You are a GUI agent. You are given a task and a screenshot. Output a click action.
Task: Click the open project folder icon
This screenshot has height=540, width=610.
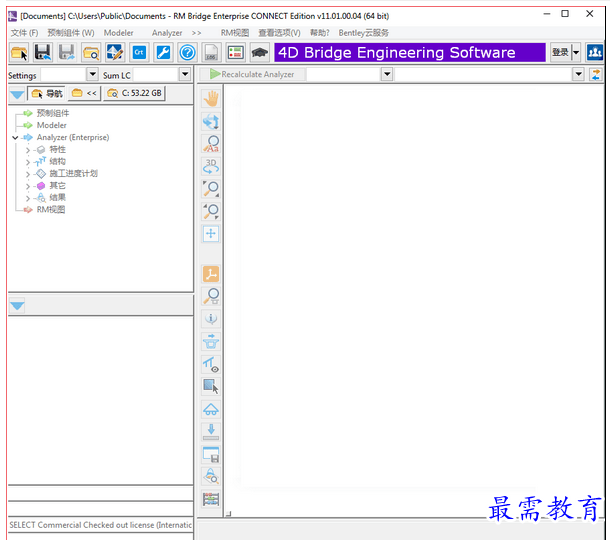19,53
